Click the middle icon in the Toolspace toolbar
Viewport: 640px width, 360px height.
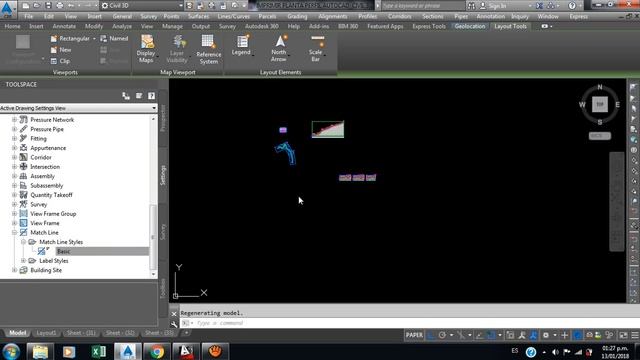139,96
